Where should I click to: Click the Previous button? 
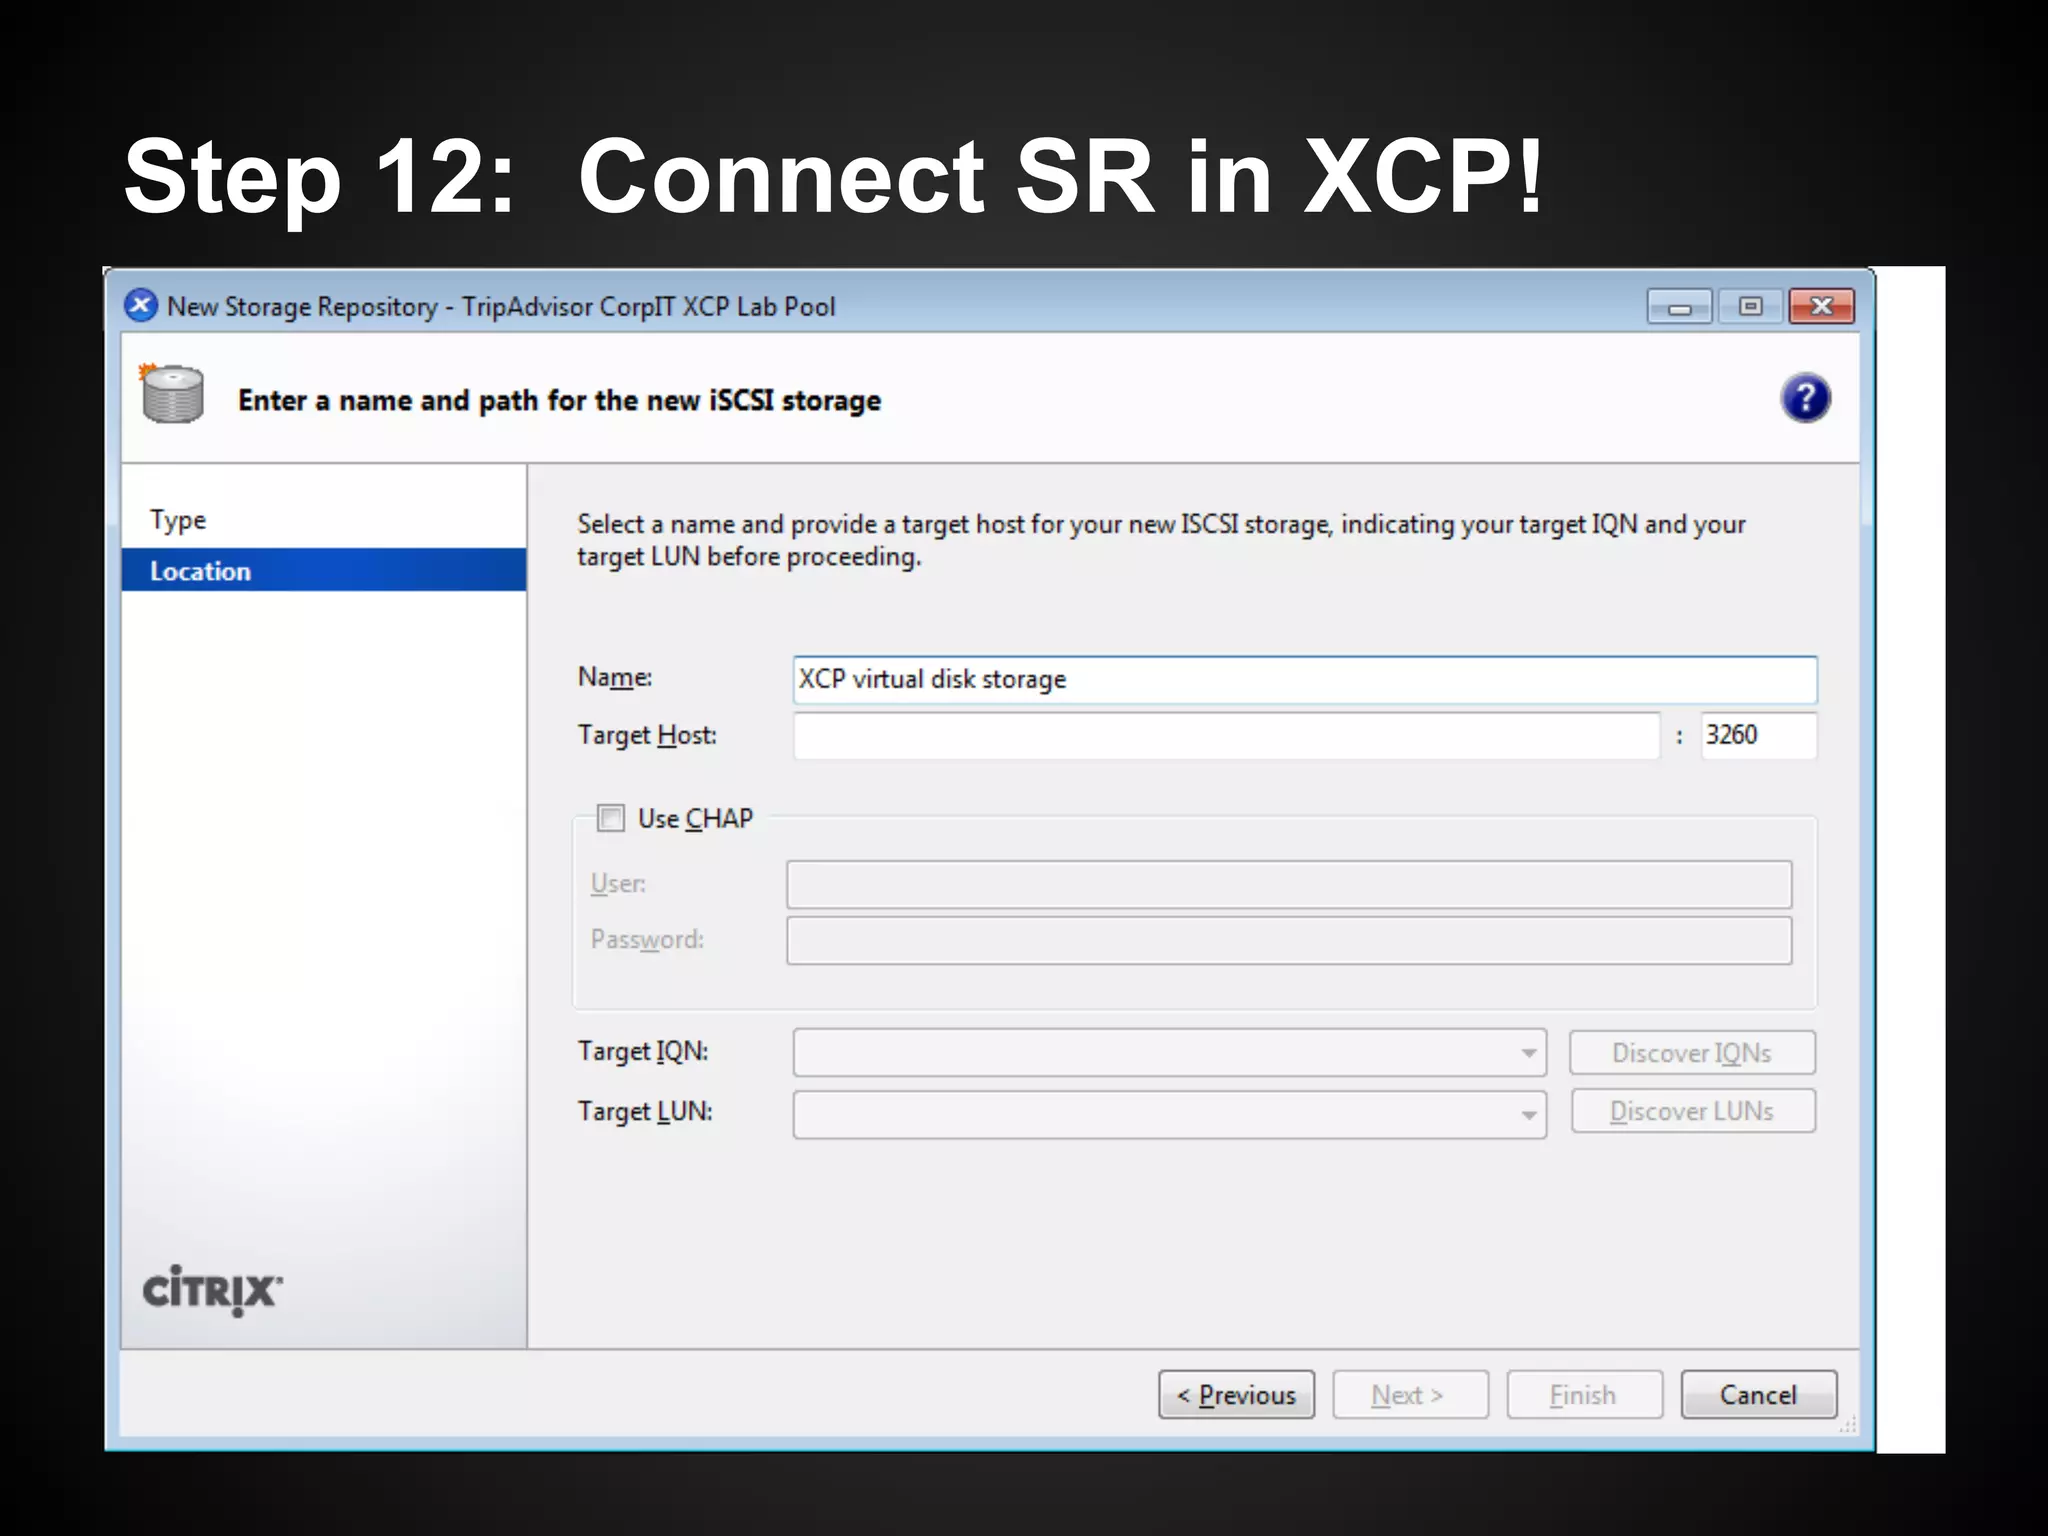(1237, 1395)
